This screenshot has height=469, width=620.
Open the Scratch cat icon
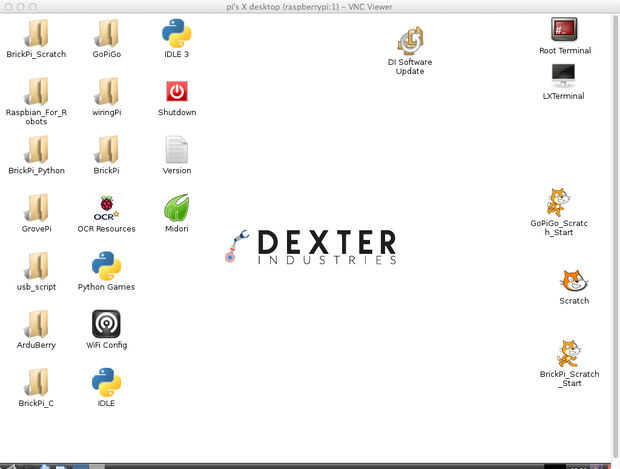574,282
